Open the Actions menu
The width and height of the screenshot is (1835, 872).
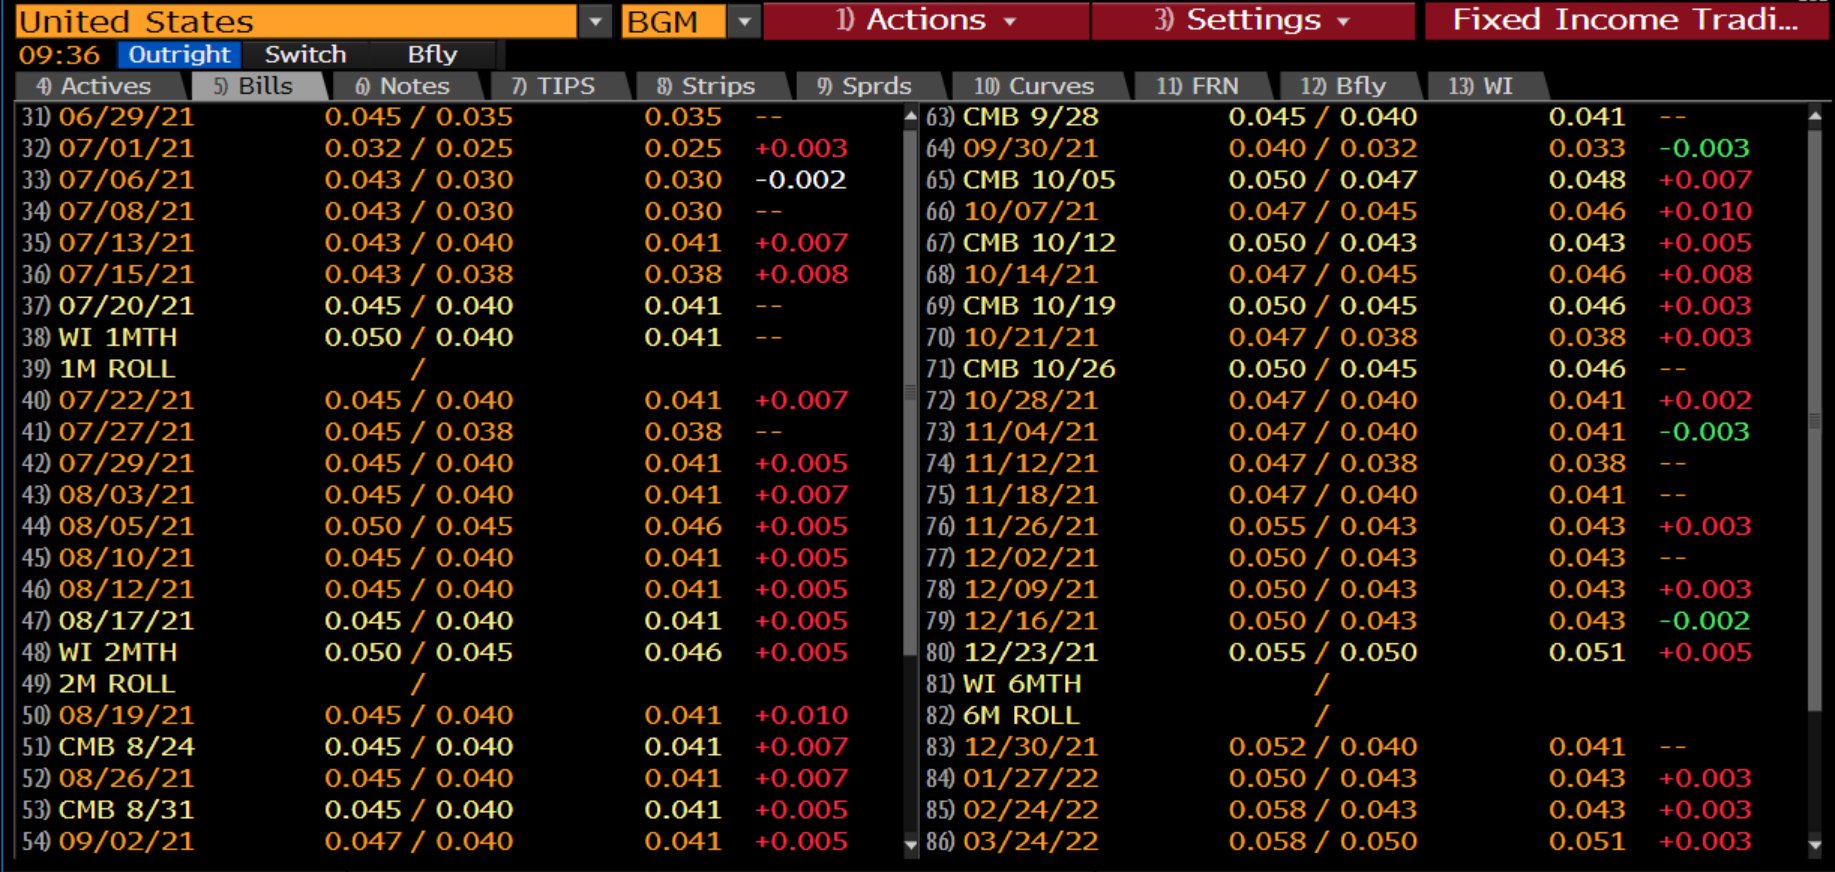click(926, 20)
